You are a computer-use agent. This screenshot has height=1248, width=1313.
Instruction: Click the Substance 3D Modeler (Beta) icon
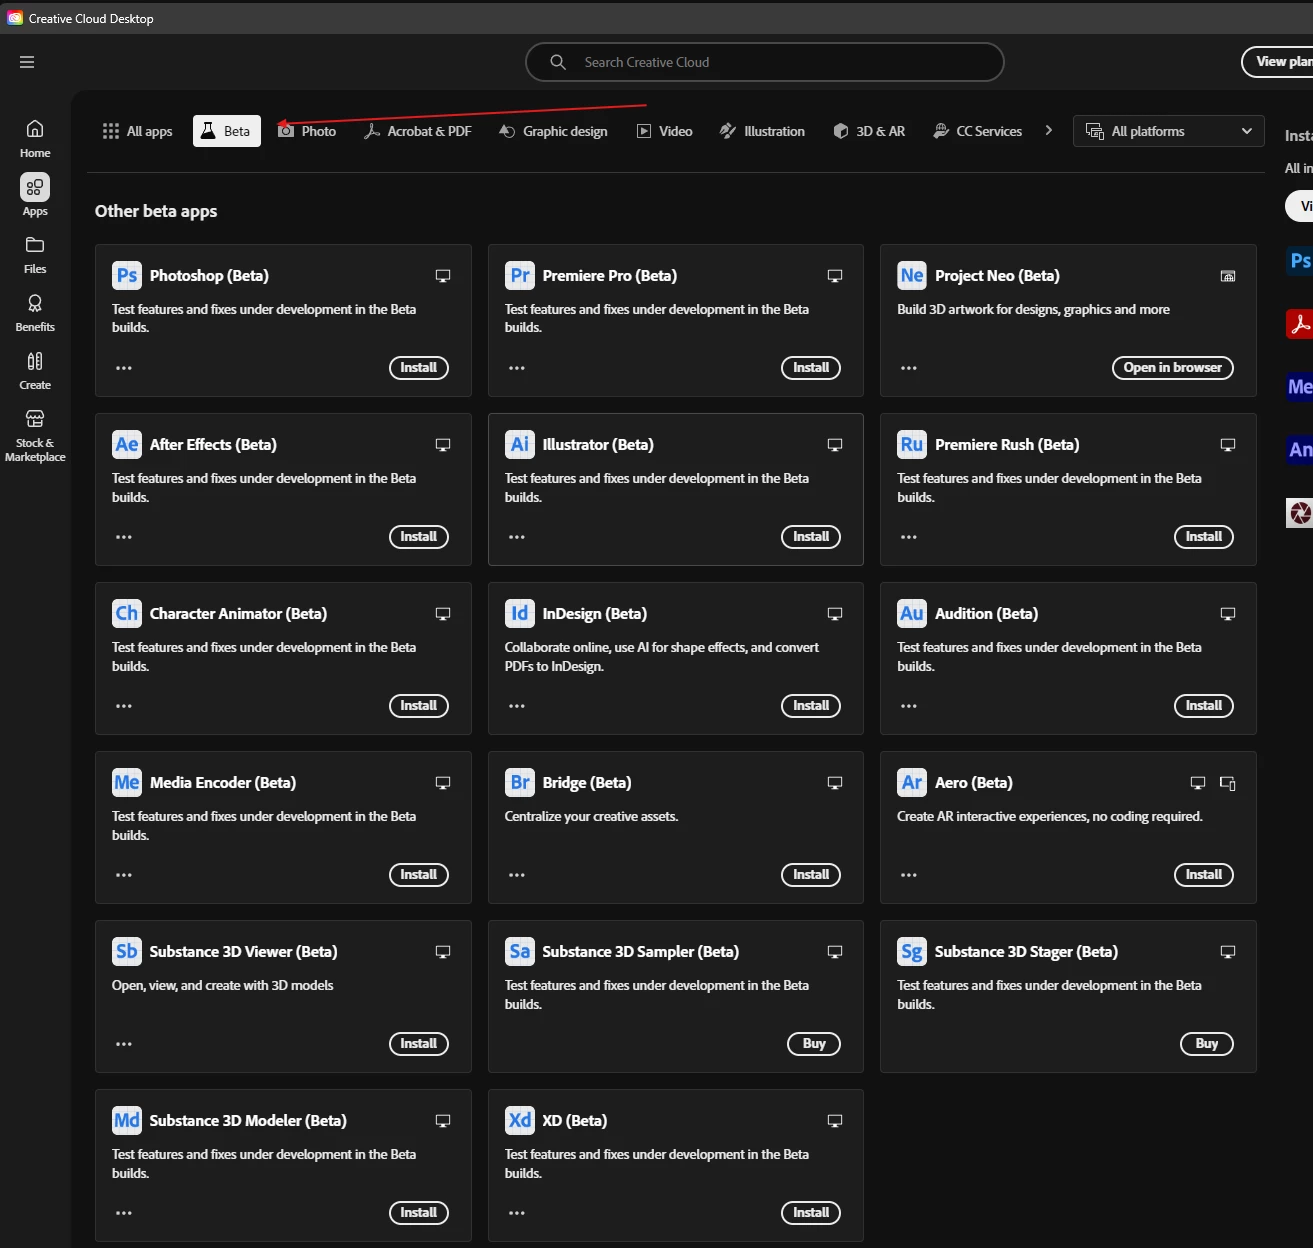127,1120
